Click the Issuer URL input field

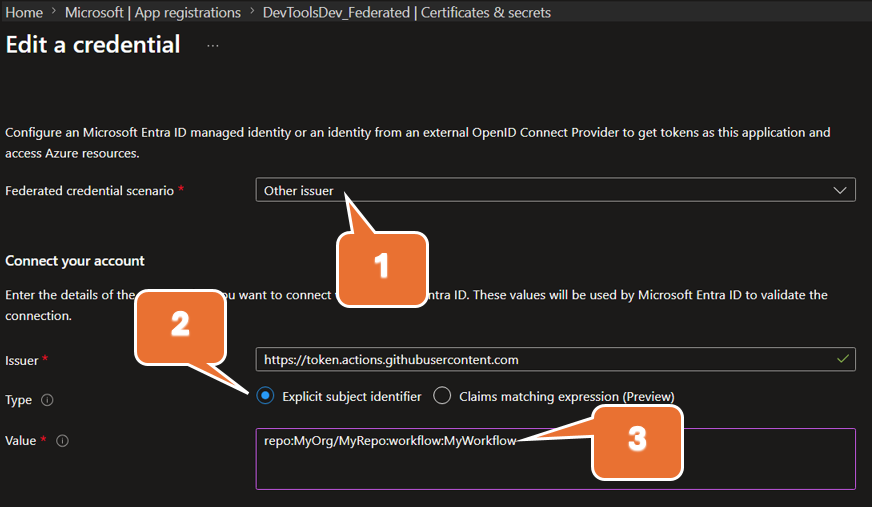point(540,359)
